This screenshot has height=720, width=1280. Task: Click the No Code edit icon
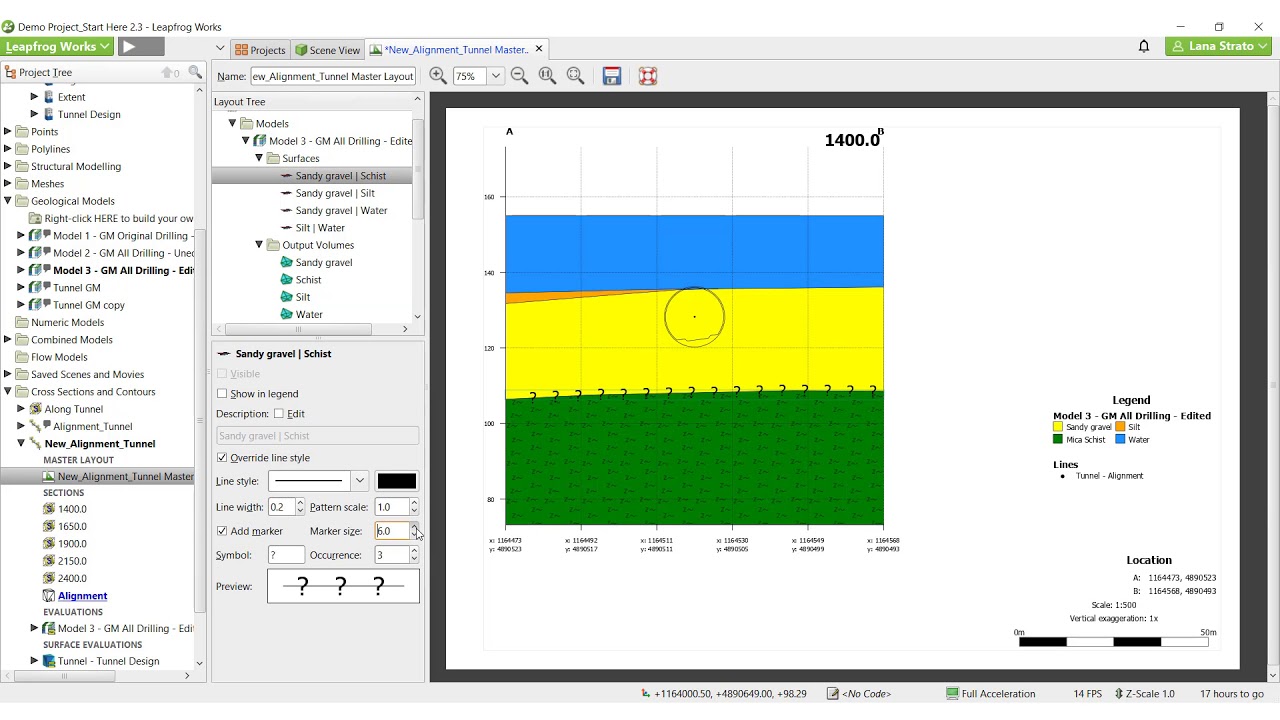(x=833, y=694)
